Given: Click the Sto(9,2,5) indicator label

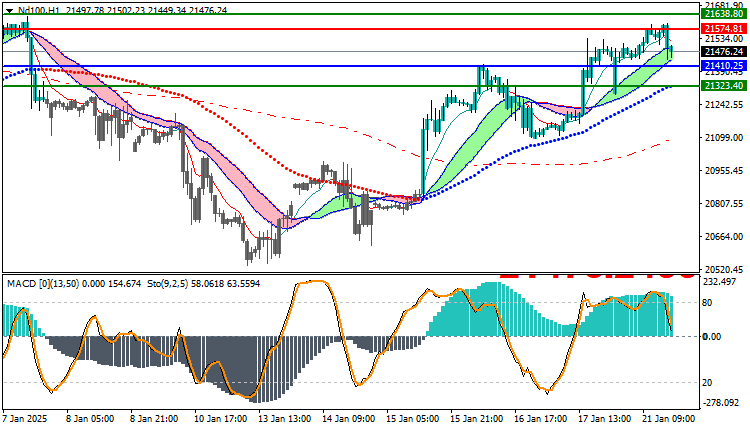Looking at the screenshot, I should pos(167,284).
